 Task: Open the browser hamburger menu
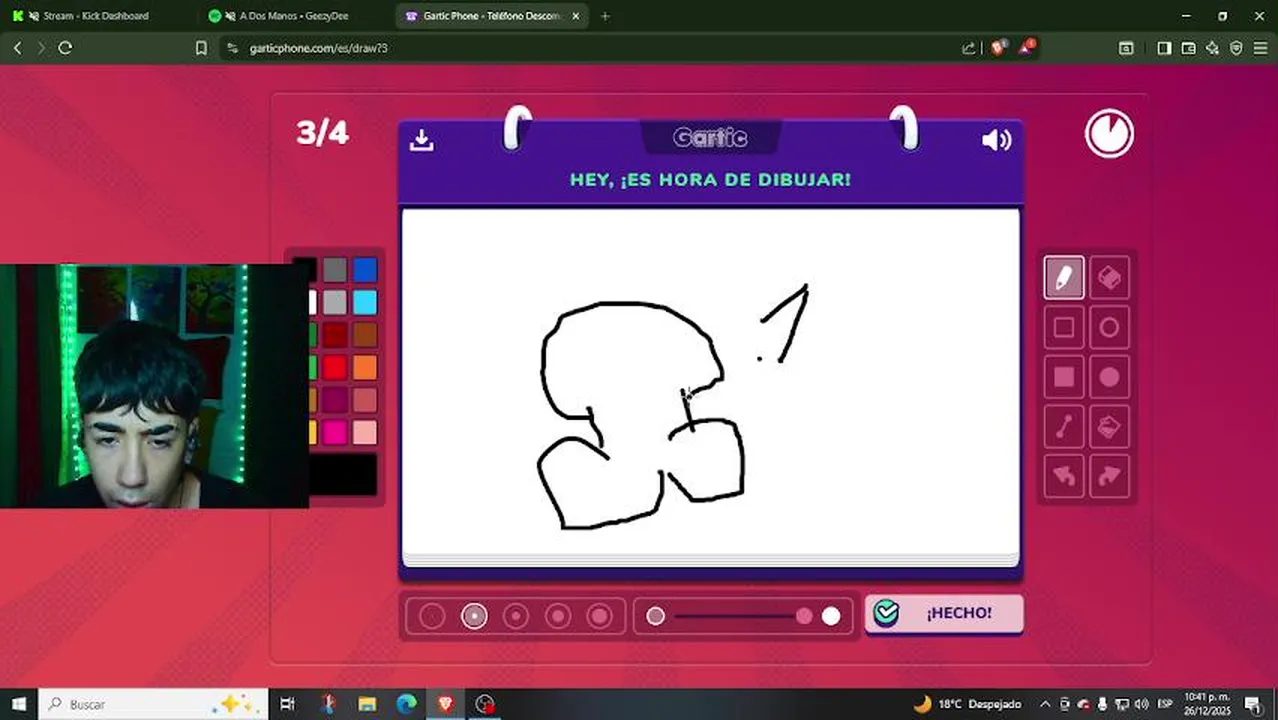click(x=1260, y=48)
